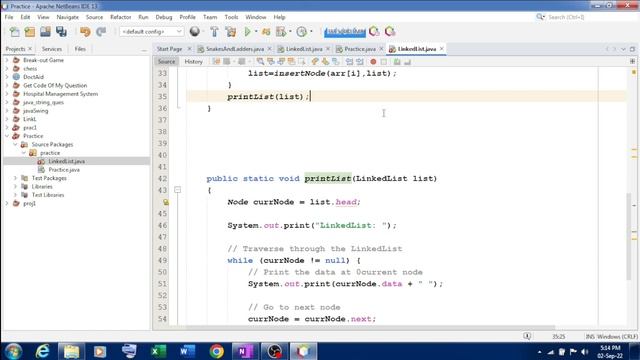
Task: Switch to the Start Page tab
Action: pos(169,49)
